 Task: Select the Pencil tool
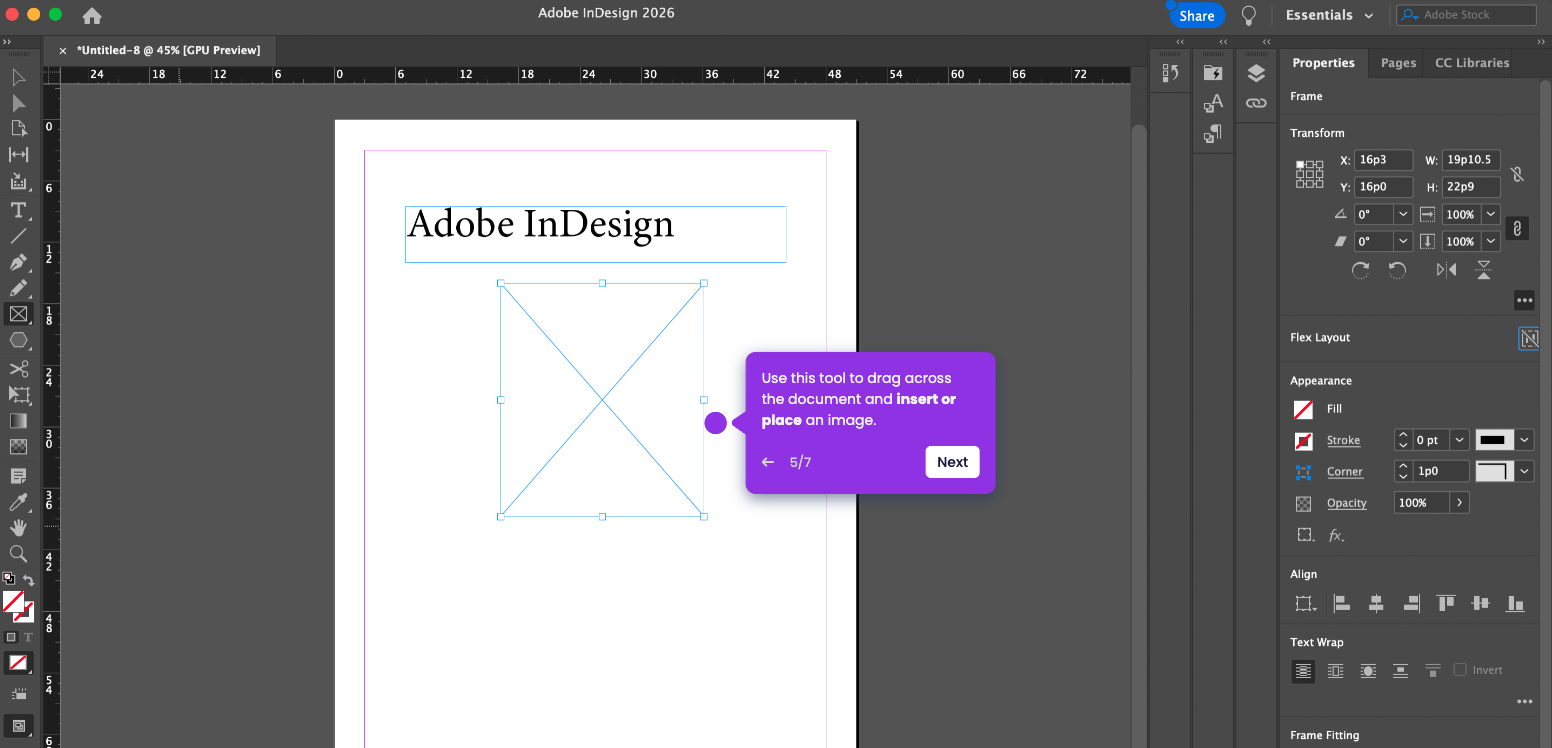(18, 288)
